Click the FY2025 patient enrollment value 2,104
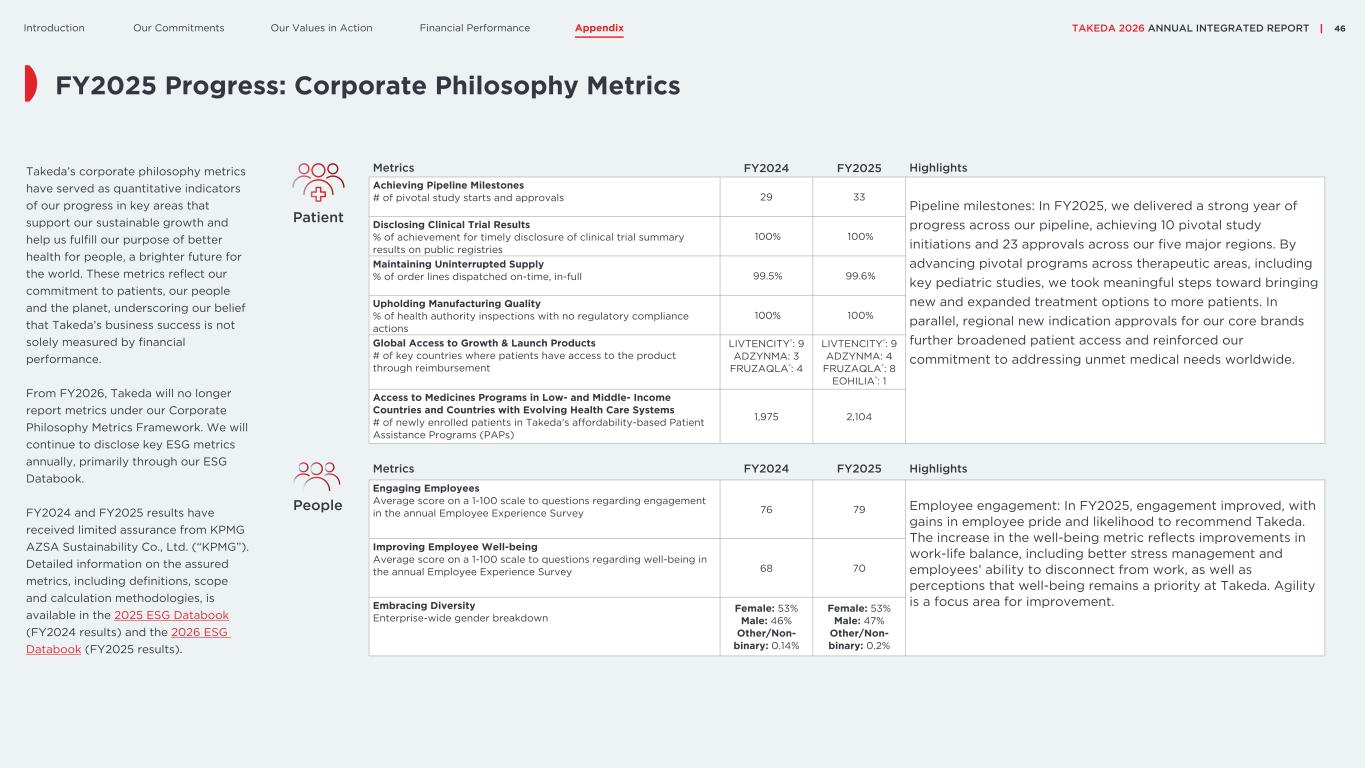 [x=859, y=415]
